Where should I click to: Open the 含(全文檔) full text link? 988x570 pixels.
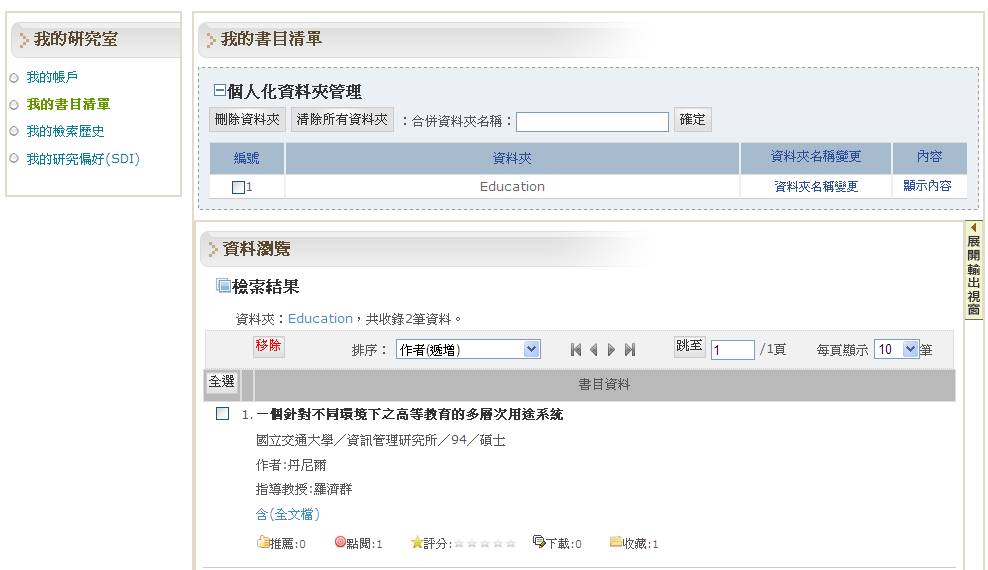coord(288,514)
